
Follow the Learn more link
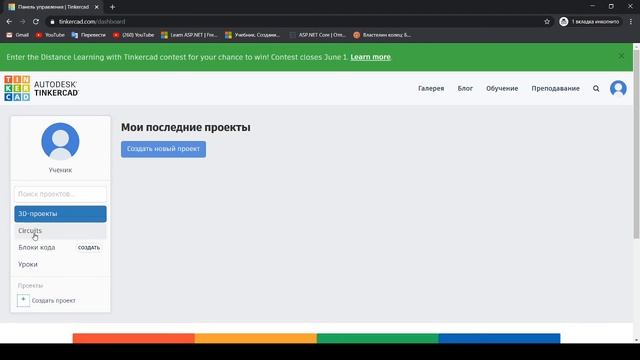pos(370,57)
